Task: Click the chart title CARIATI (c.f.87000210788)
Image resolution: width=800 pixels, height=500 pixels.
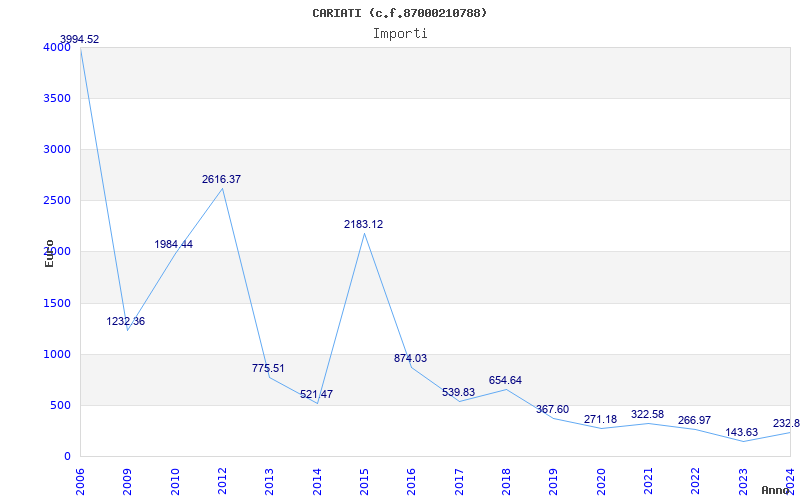Action: click(399, 13)
